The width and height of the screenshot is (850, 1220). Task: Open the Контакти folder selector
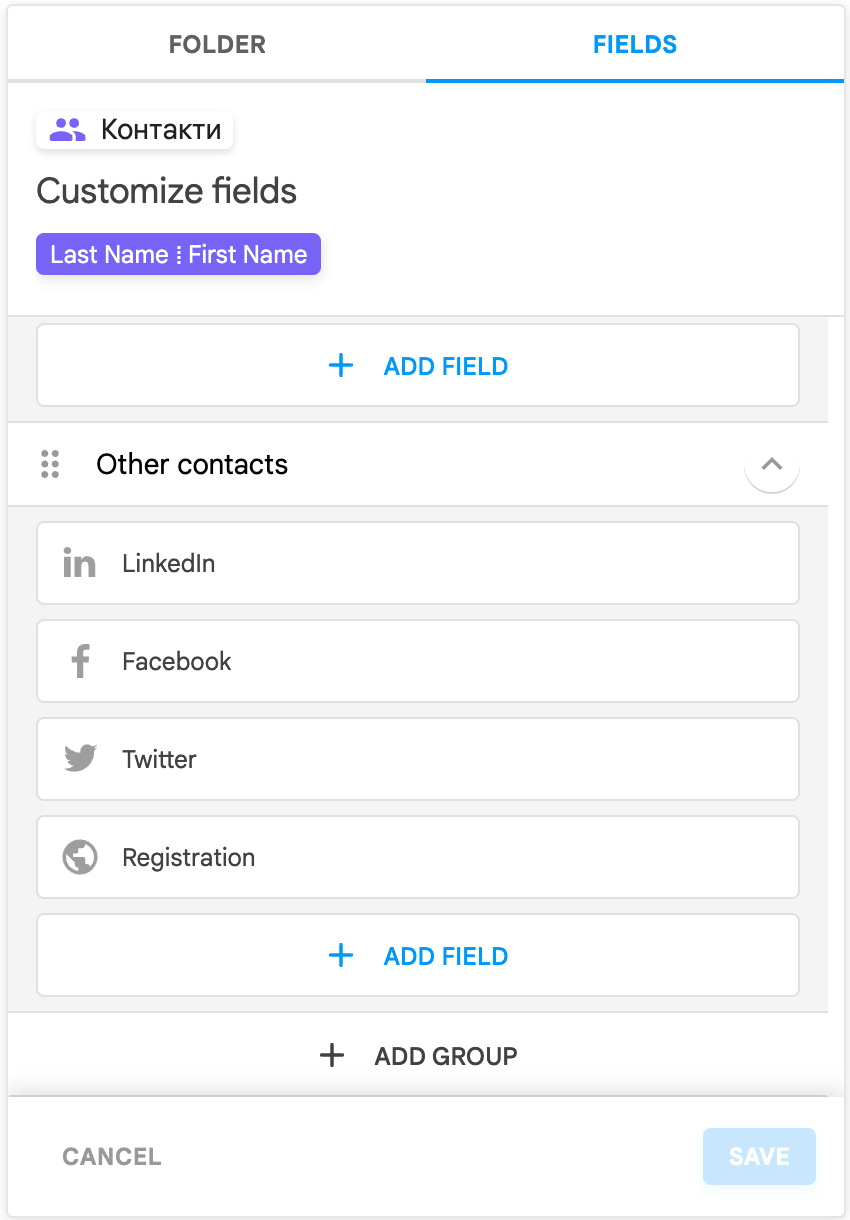(134, 128)
